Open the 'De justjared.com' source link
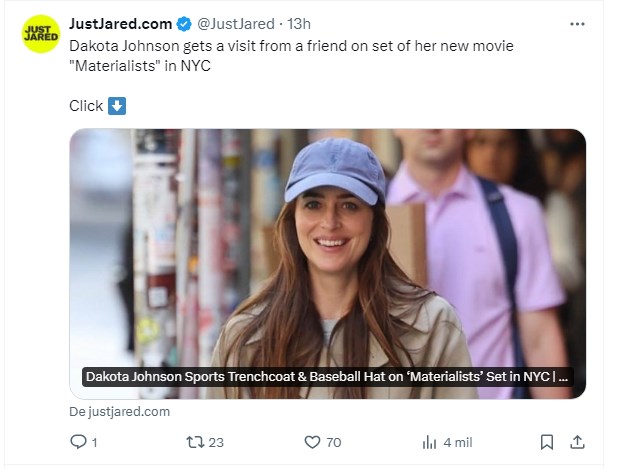 tap(119, 411)
